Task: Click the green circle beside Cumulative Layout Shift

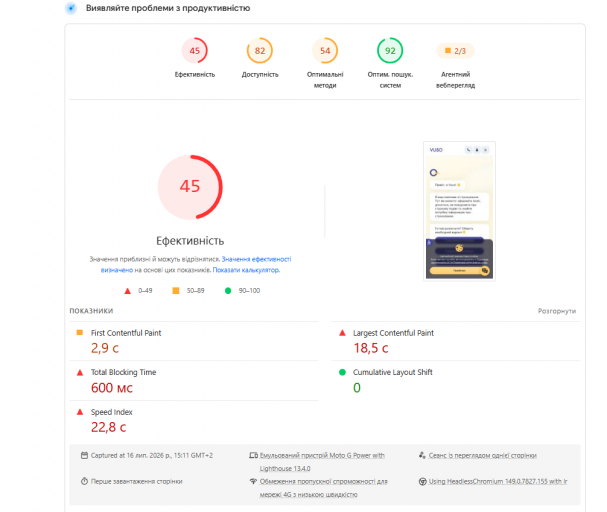Action: click(x=342, y=372)
